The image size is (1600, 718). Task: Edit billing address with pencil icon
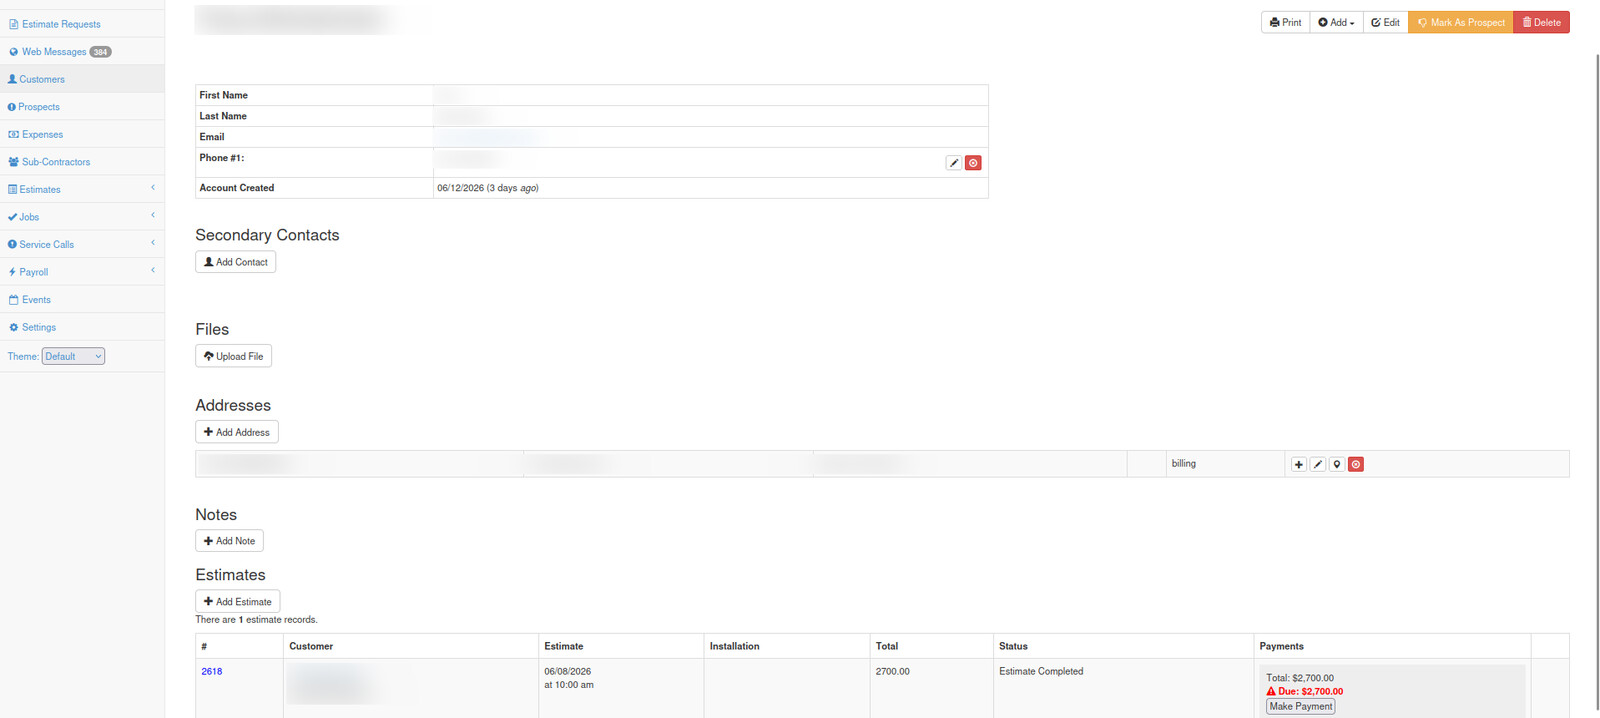[x=1318, y=464]
